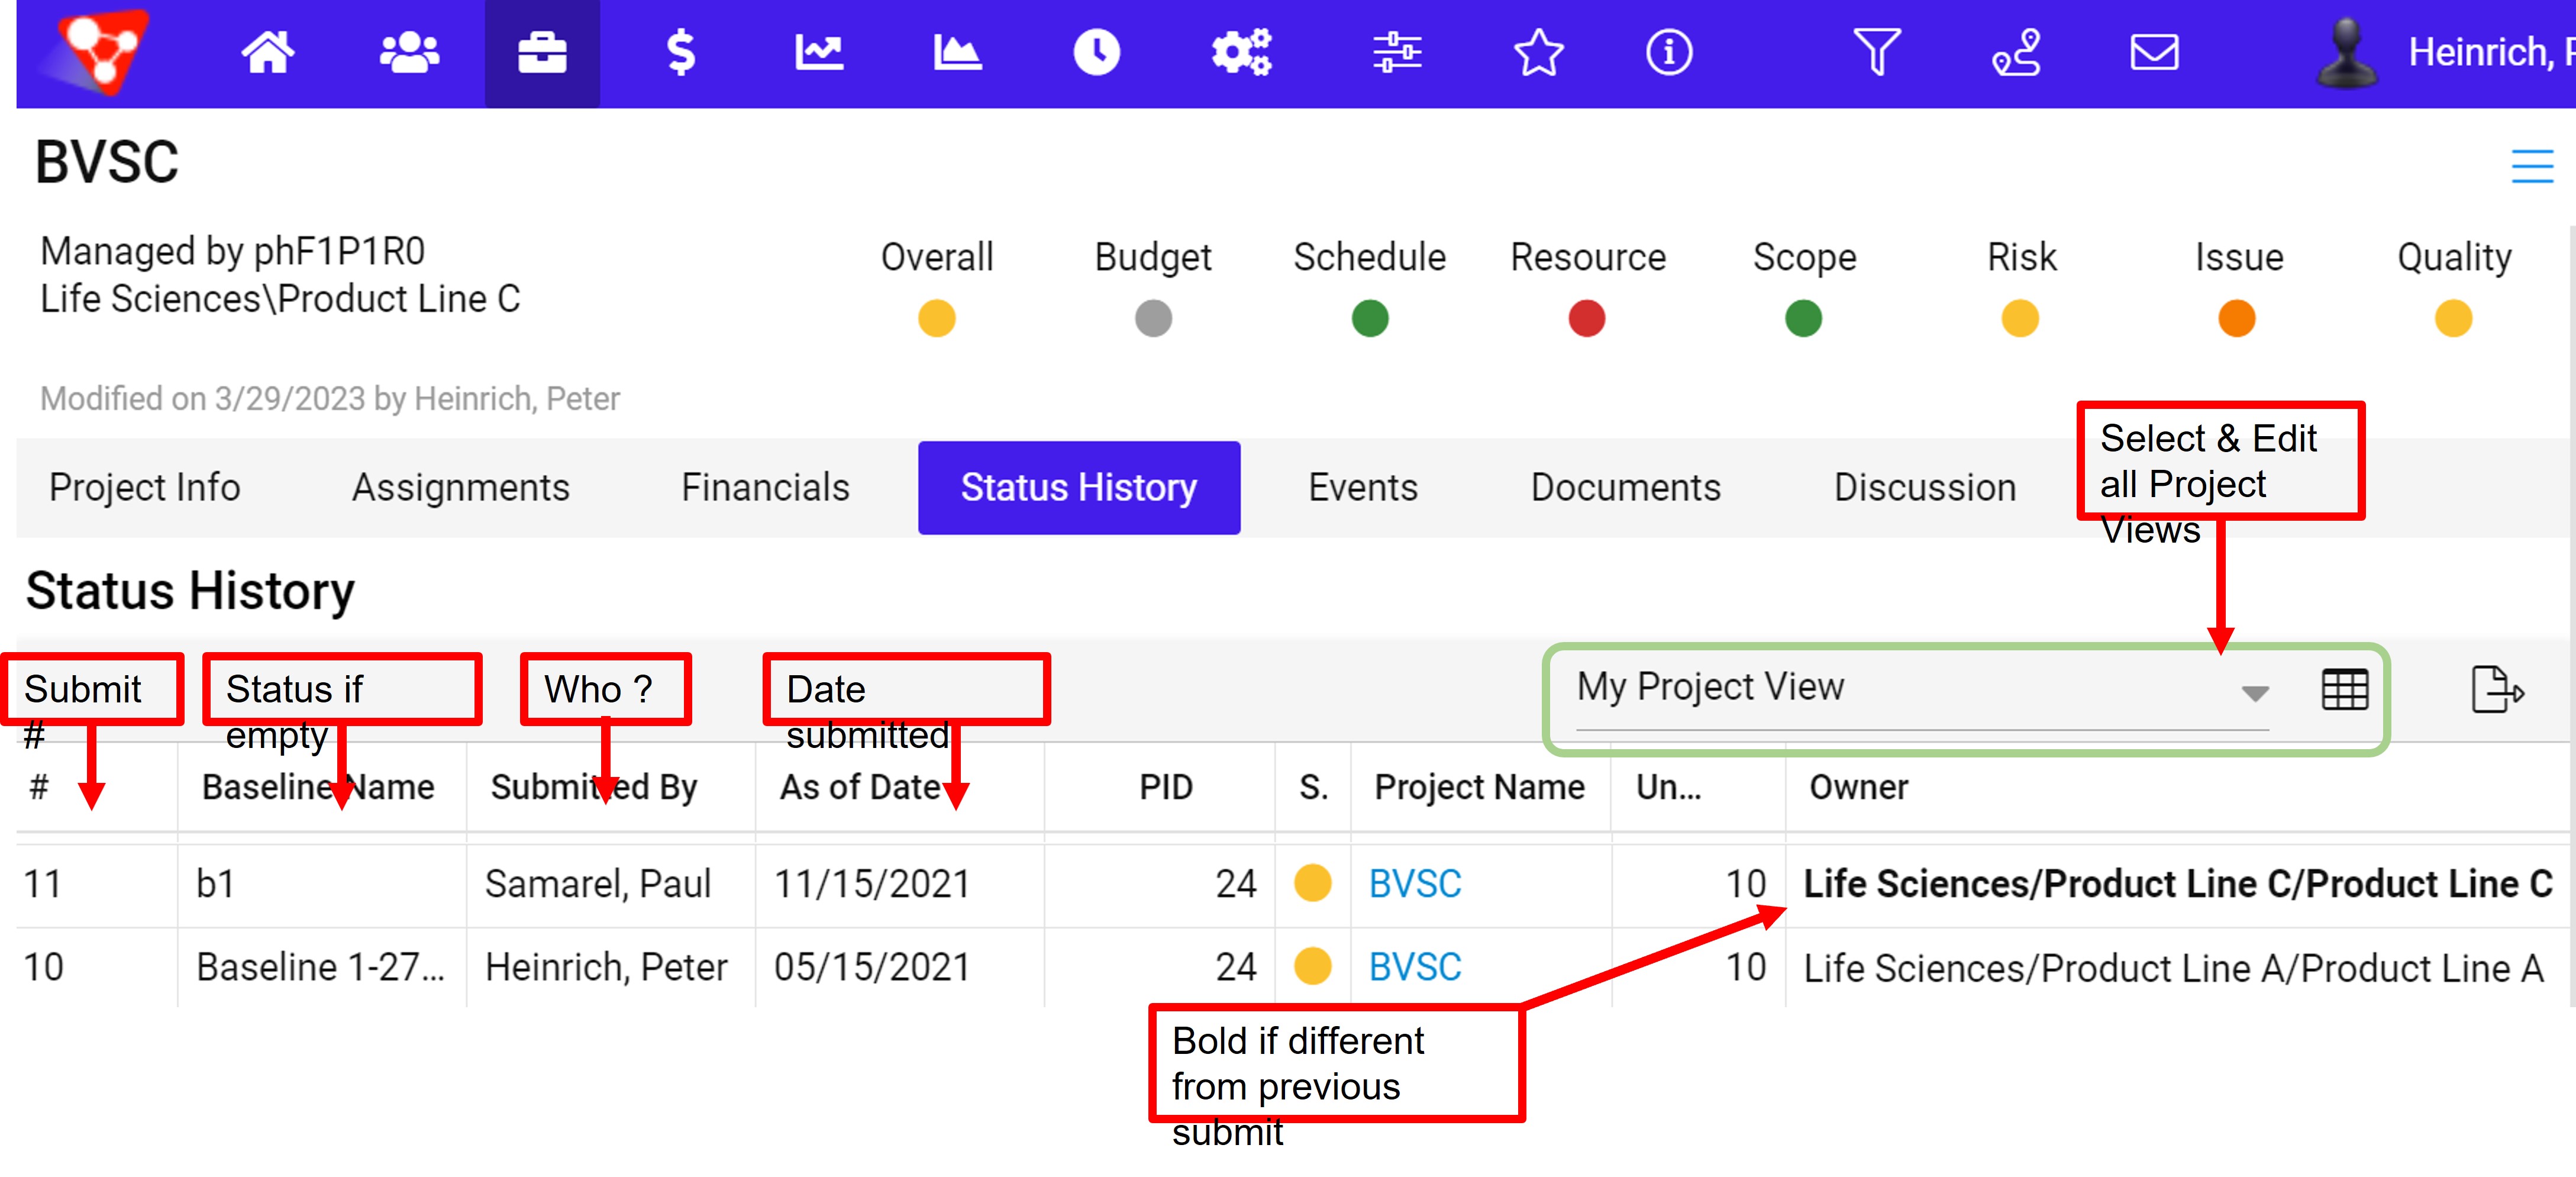Viewport: 2576px width, 1177px height.
Task: Open the info circle icon
Action: tap(1668, 53)
